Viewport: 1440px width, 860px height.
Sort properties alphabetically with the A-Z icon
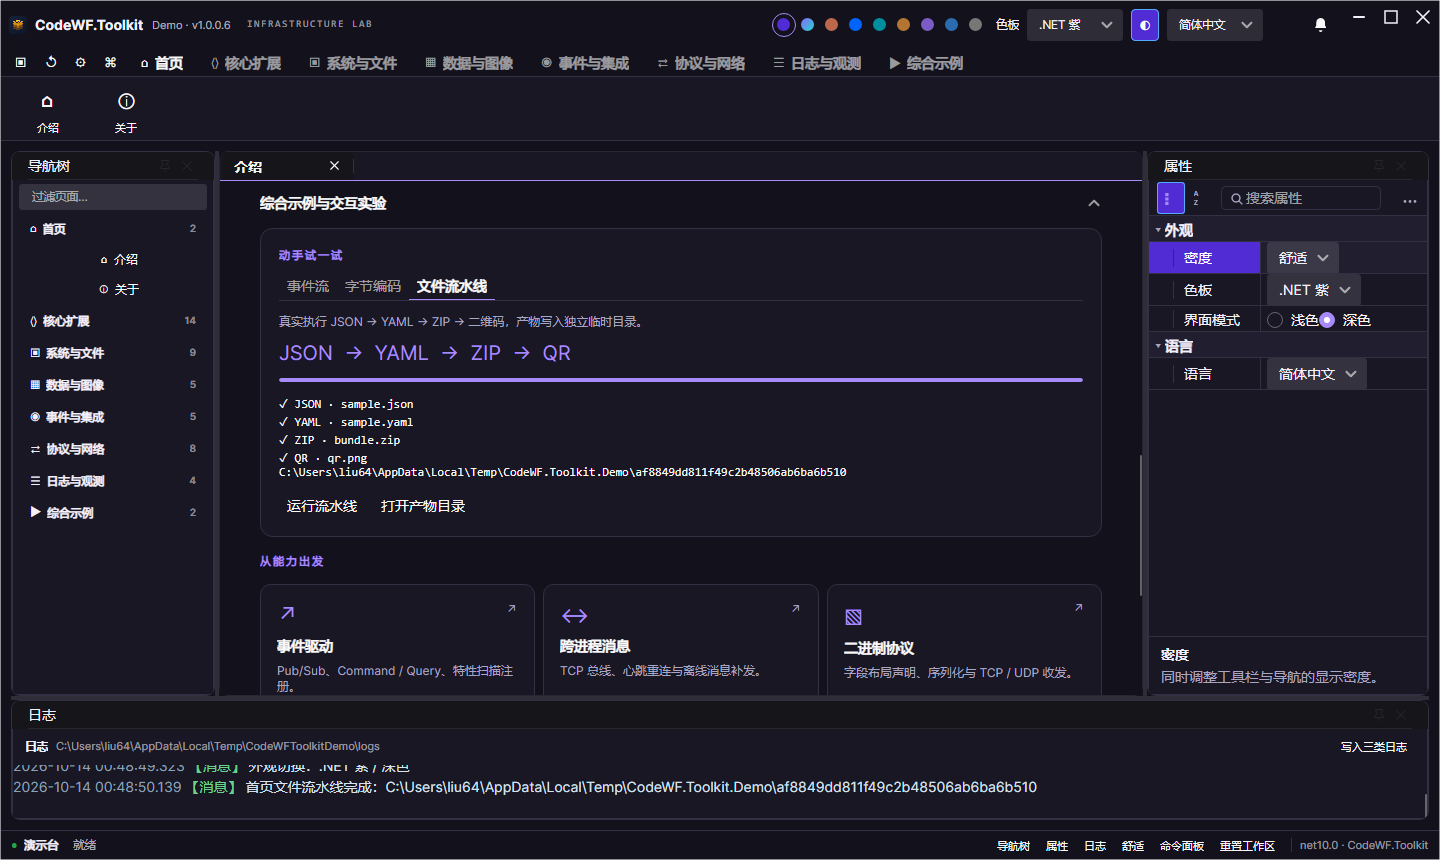(x=1197, y=198)
